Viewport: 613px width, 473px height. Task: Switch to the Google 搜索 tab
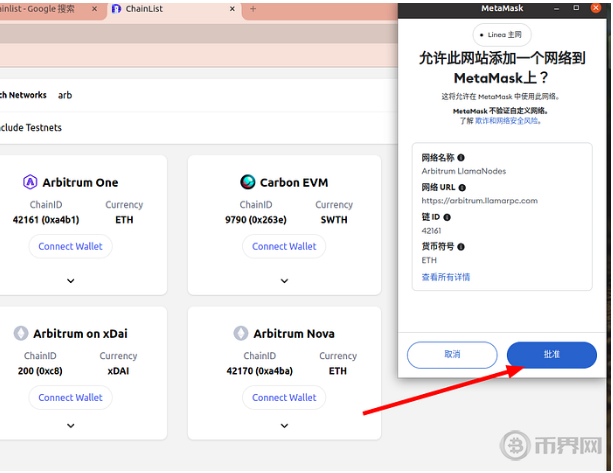pos(45,9)
